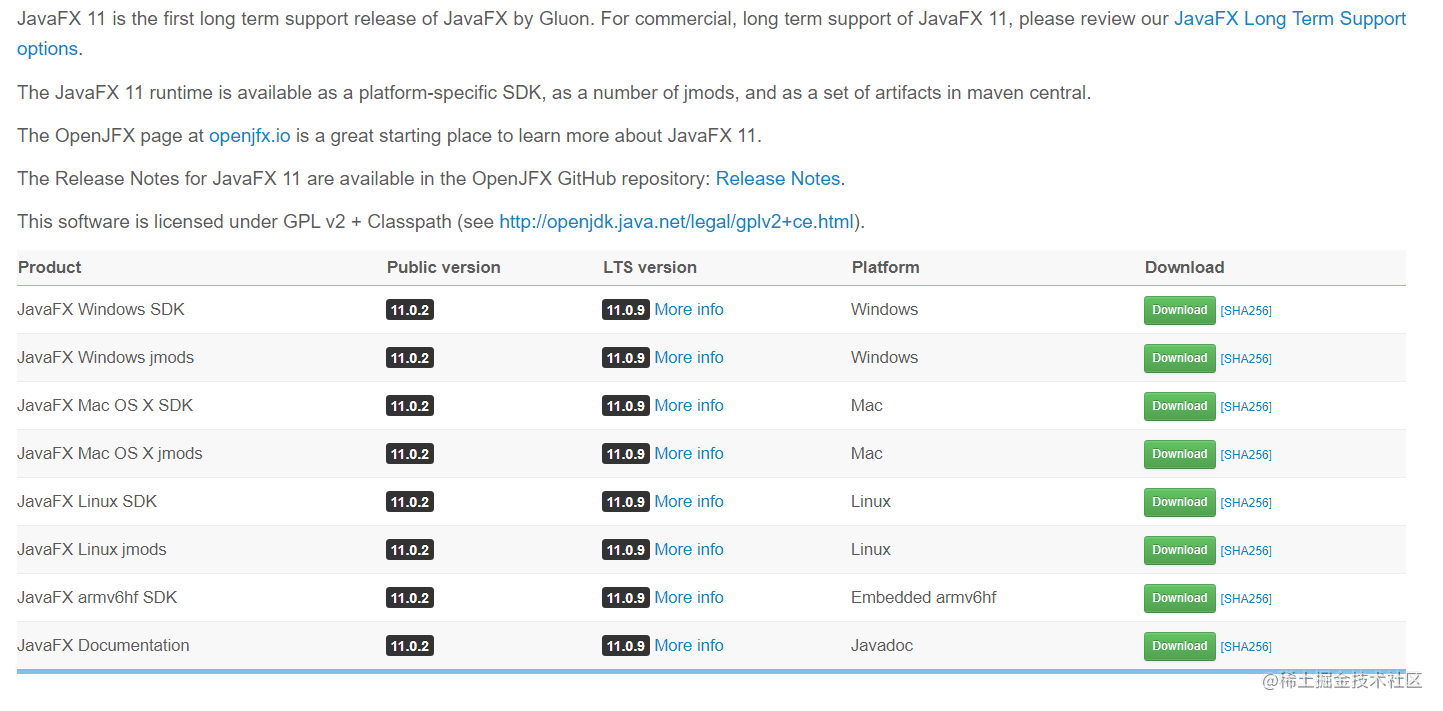Open SHA256 checksum for JavaFX Documentation
The height and width of the screenshot is (711, 1443).
1246,646
